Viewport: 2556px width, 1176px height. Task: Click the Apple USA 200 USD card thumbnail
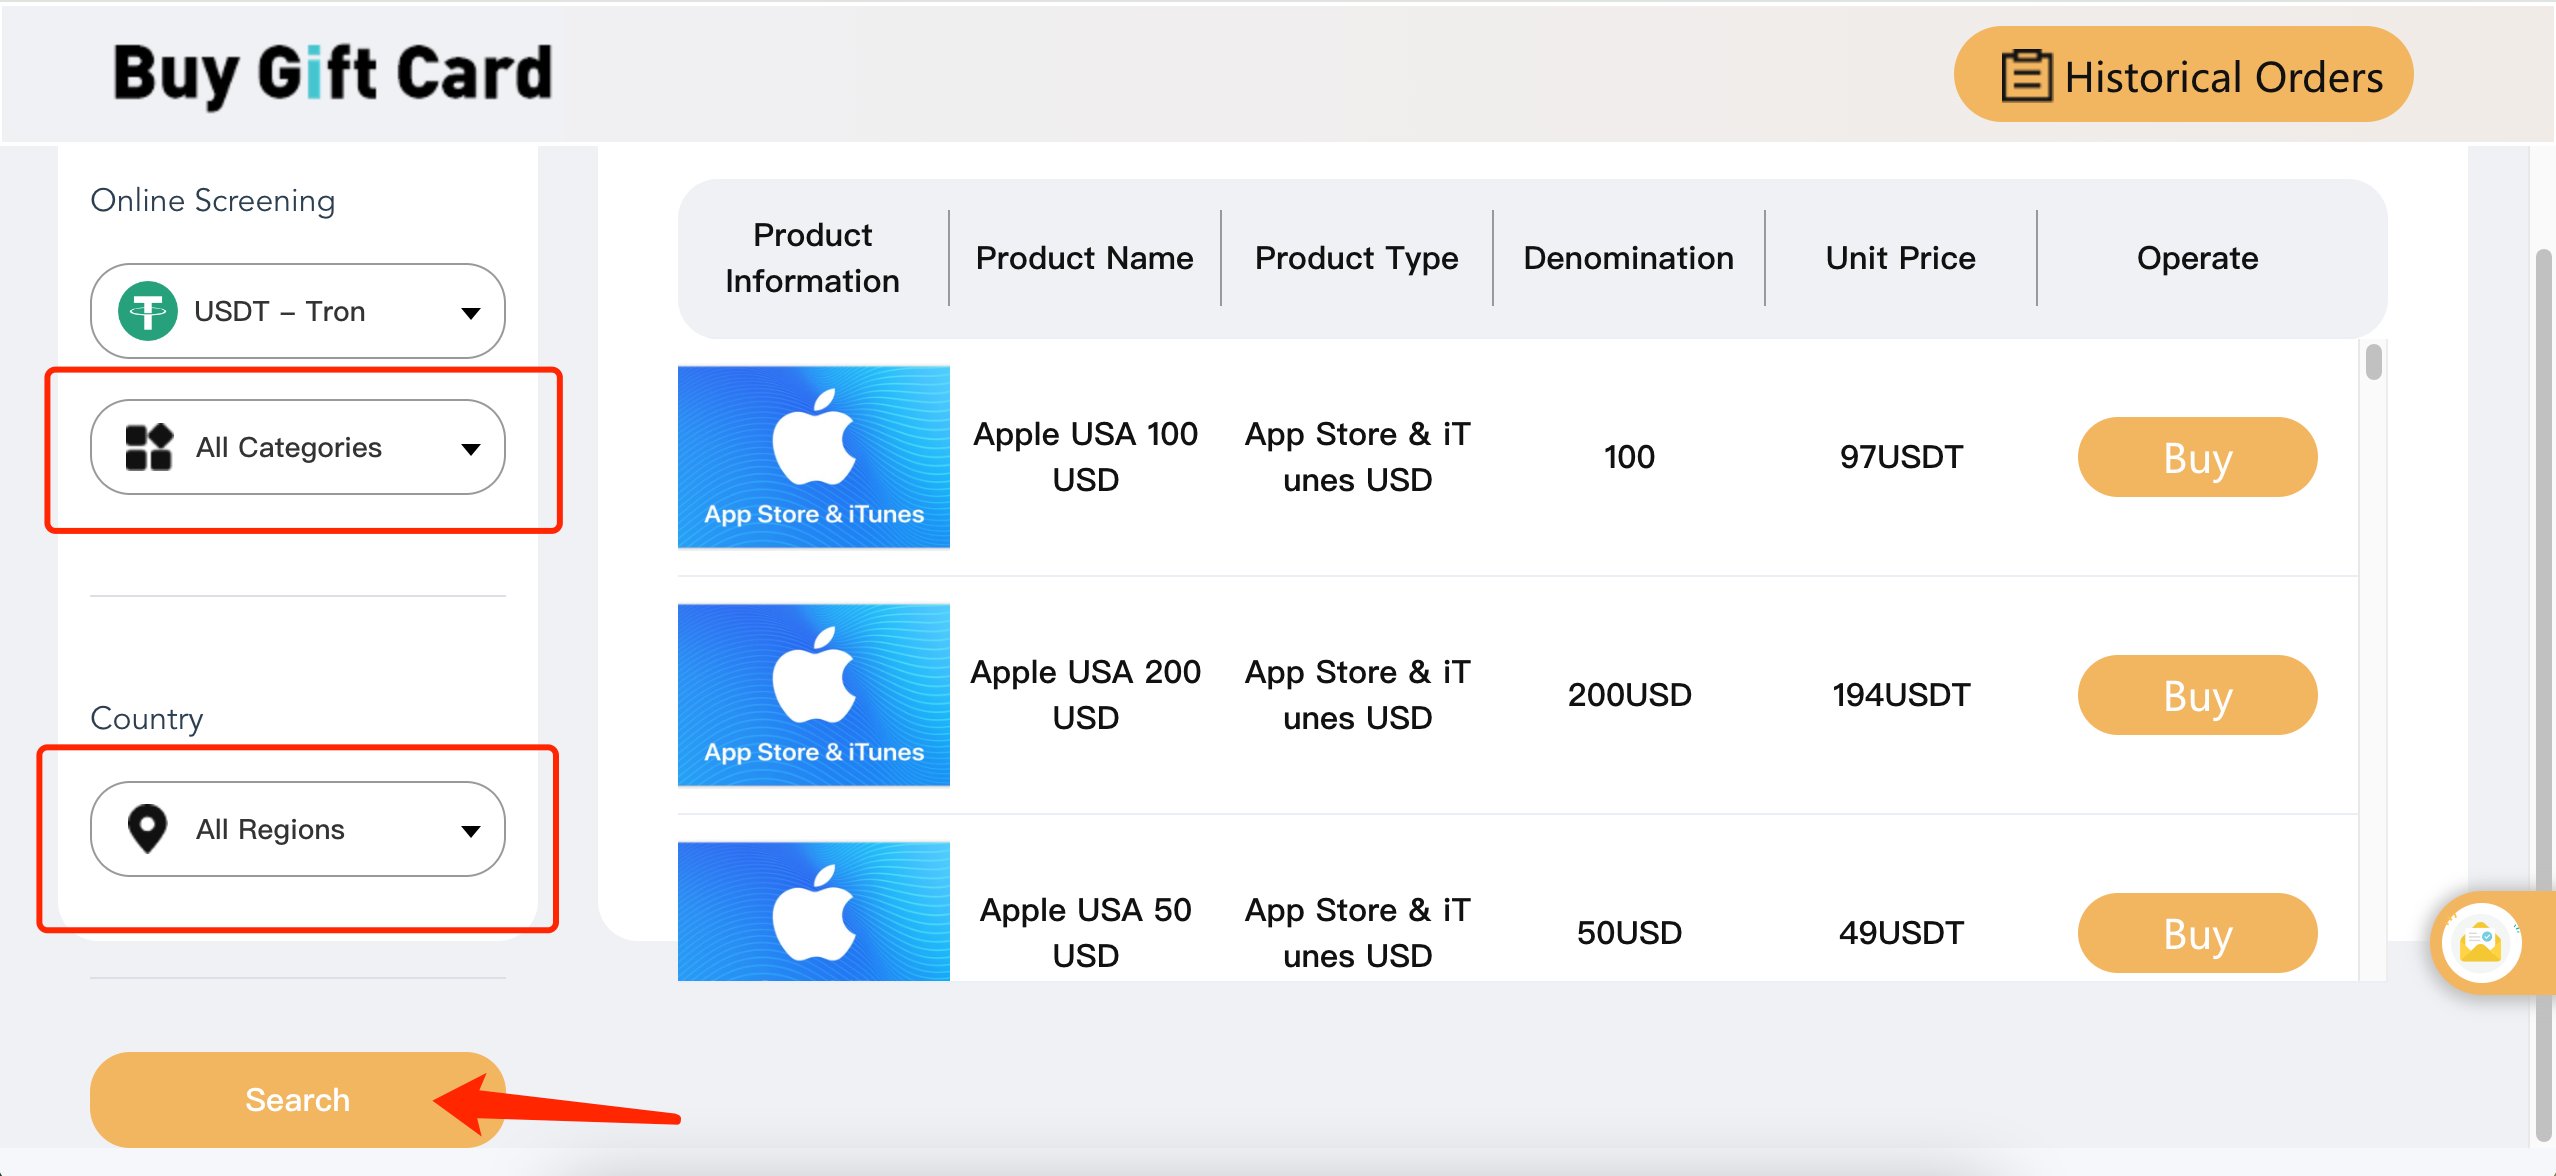click(x=814, y=695)
